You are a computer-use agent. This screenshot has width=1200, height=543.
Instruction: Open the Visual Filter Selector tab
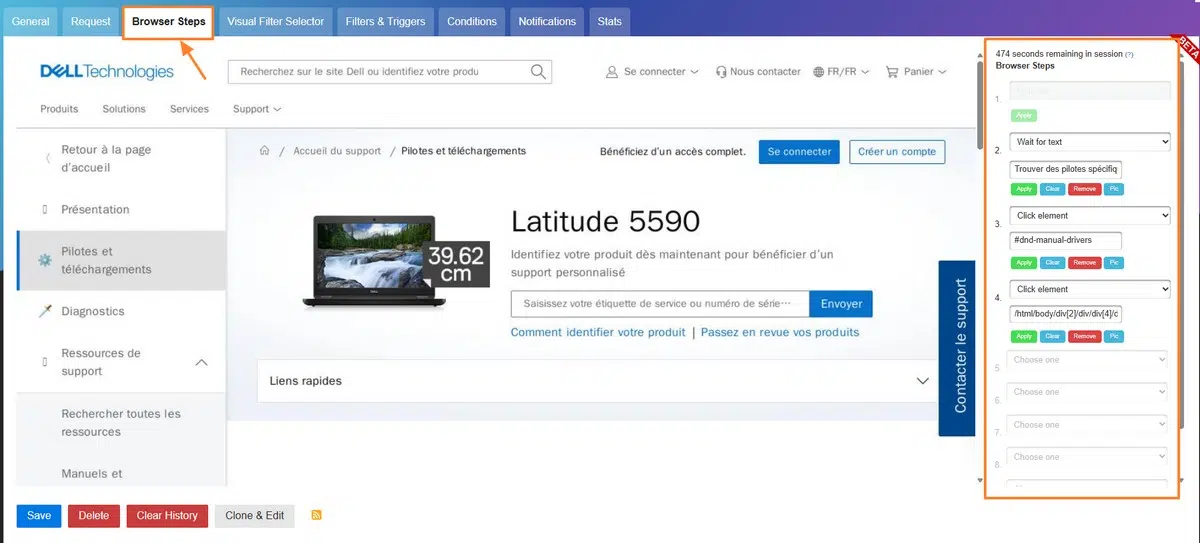(276, 21)
